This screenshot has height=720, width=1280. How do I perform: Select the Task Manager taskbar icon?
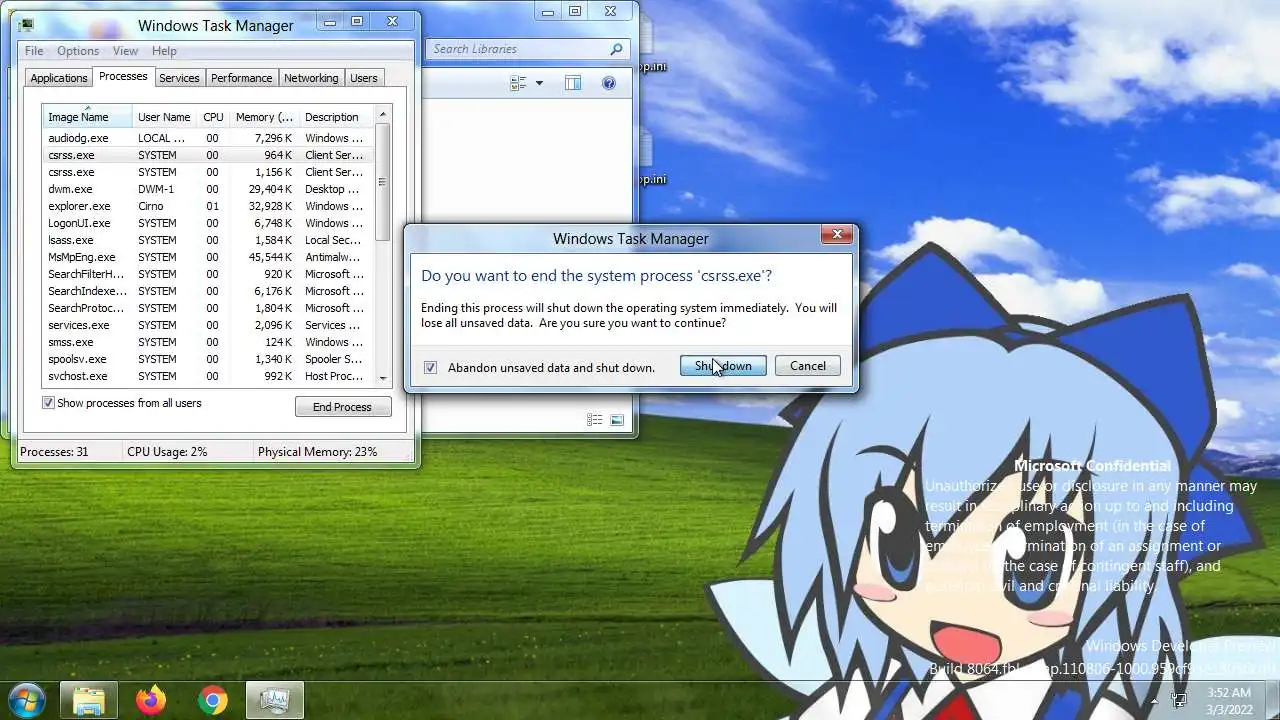click(x=275, y=700)
